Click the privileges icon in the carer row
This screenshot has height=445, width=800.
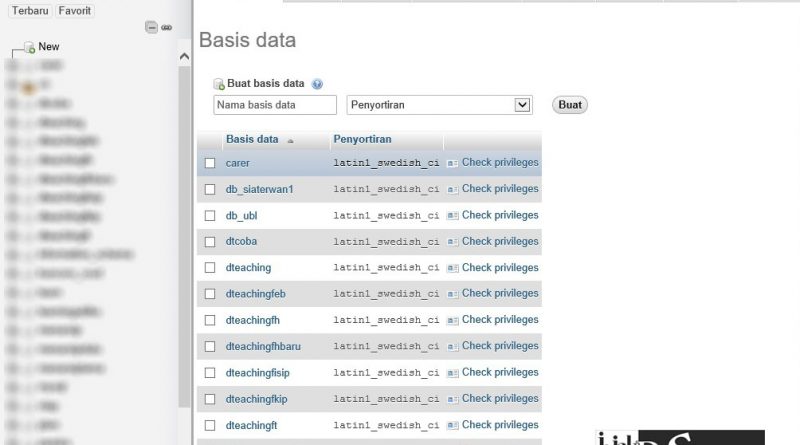pos(452,163)
